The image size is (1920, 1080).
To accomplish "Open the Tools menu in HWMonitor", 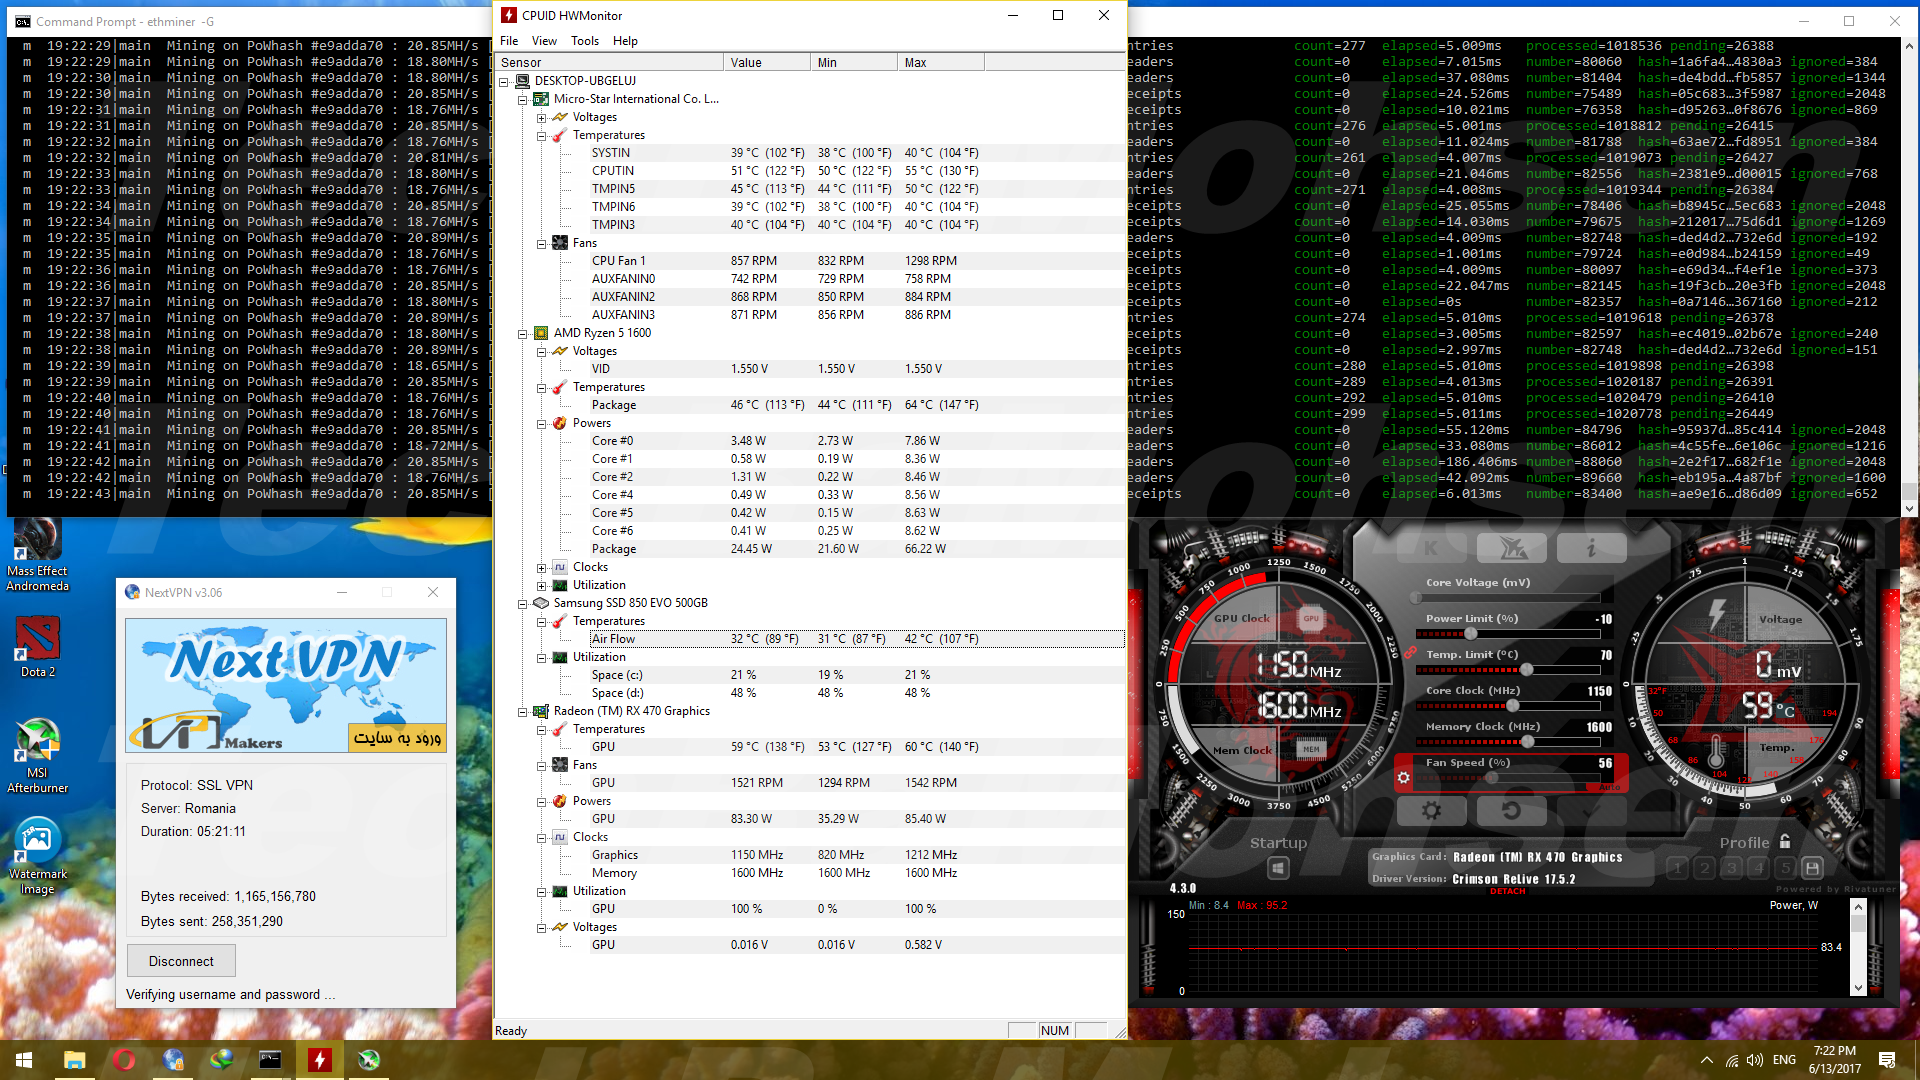I will tap(584, 41).
